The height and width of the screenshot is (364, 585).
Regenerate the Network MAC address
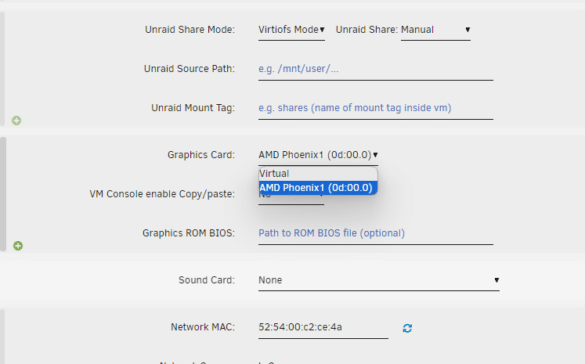(407, 328)
